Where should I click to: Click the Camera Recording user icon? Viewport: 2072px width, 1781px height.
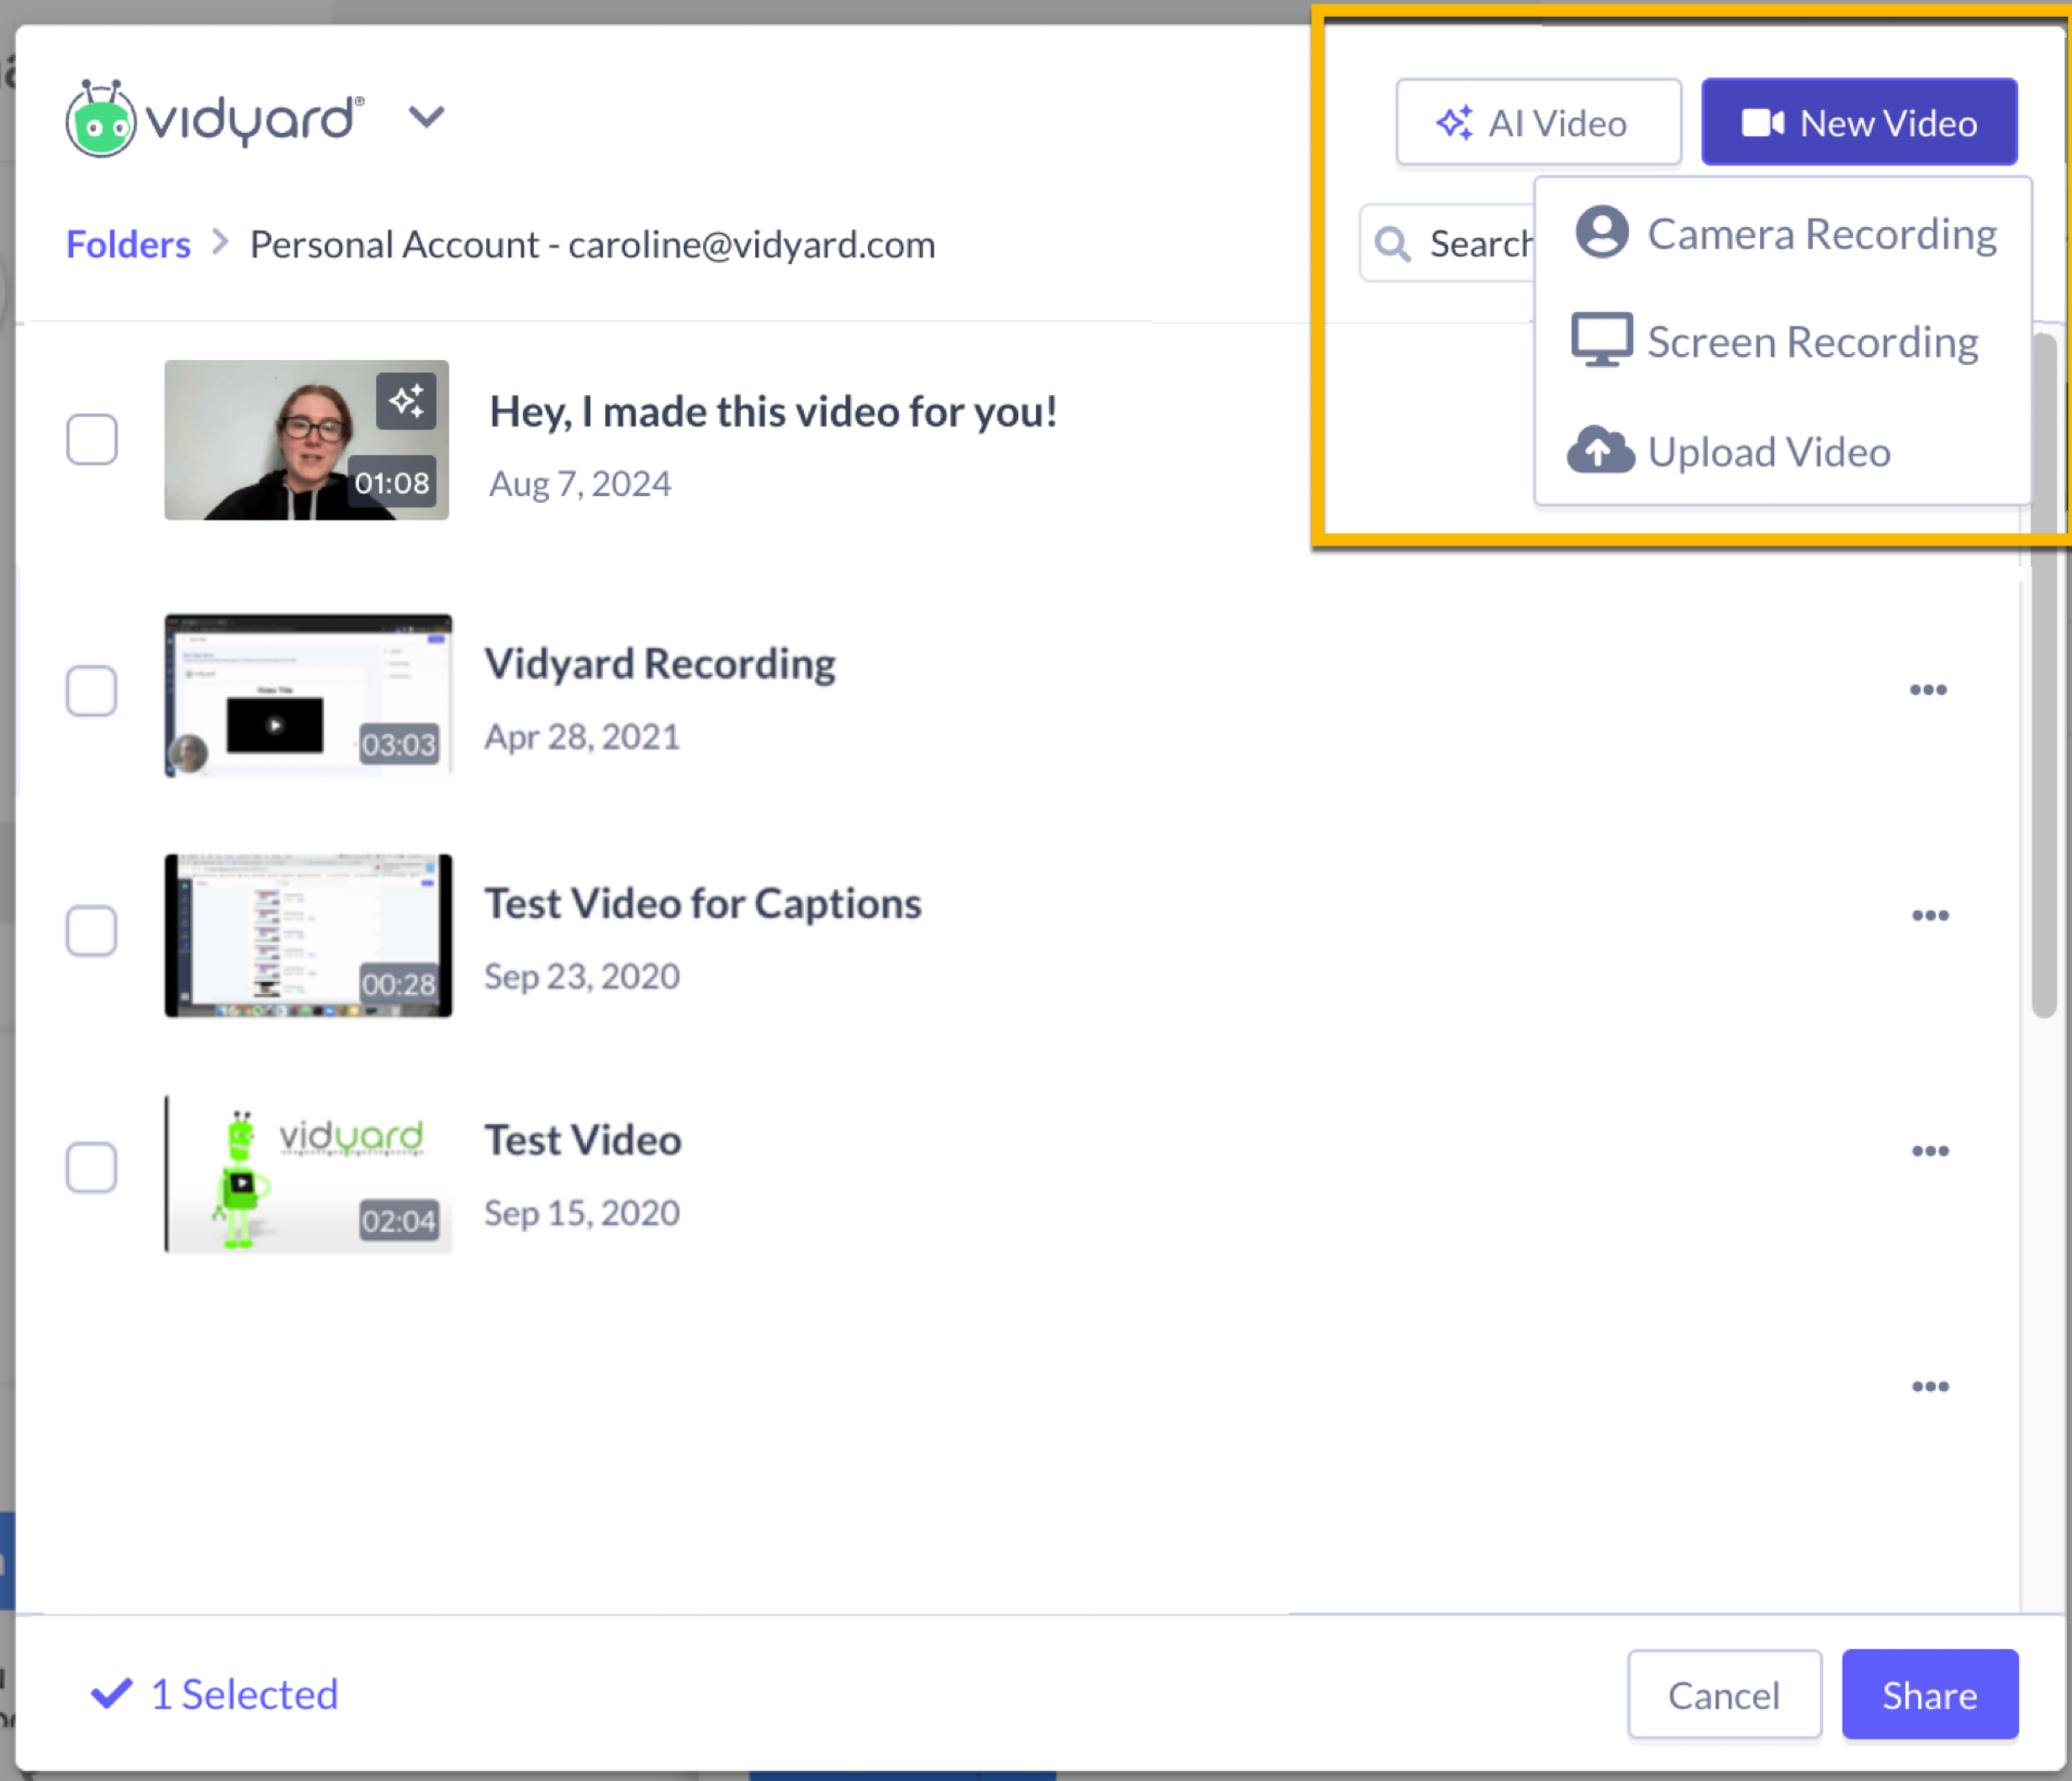point(1600,233)
